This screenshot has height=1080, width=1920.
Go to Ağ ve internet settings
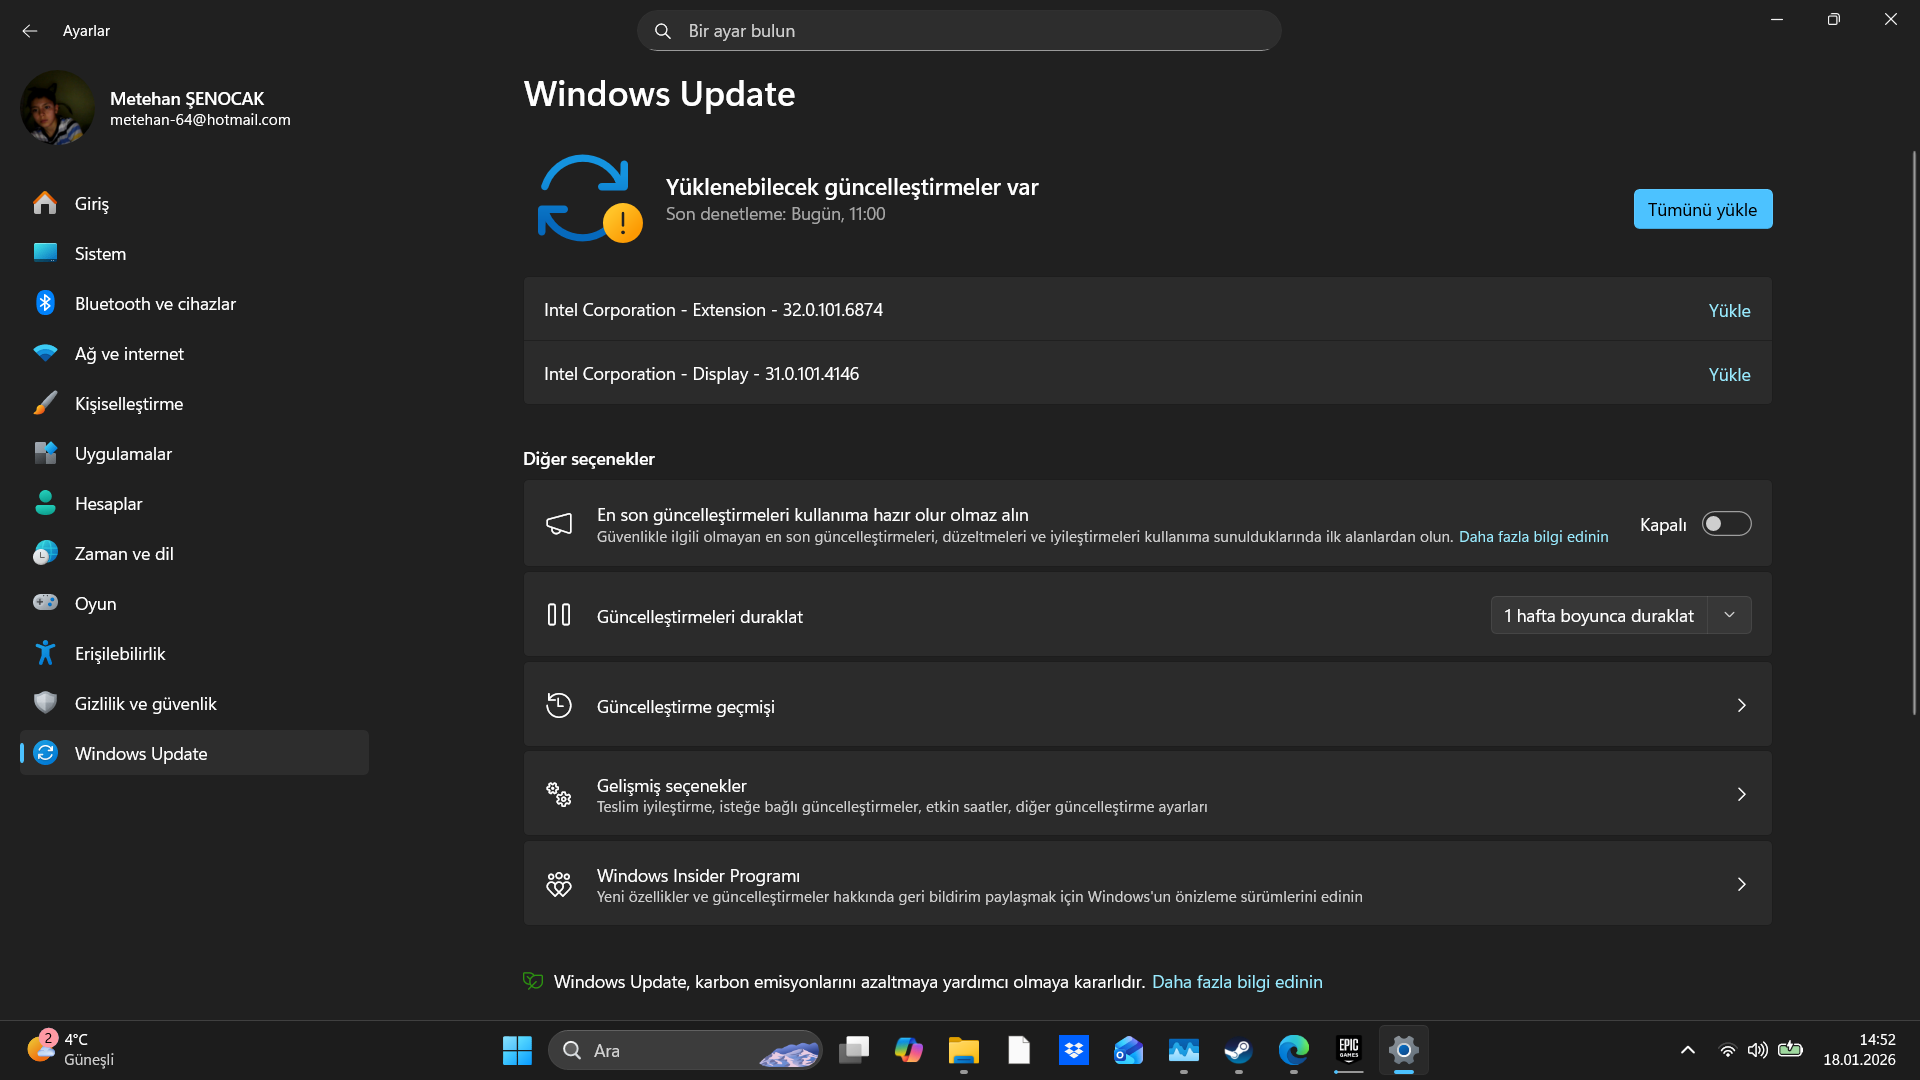point(194,353)
